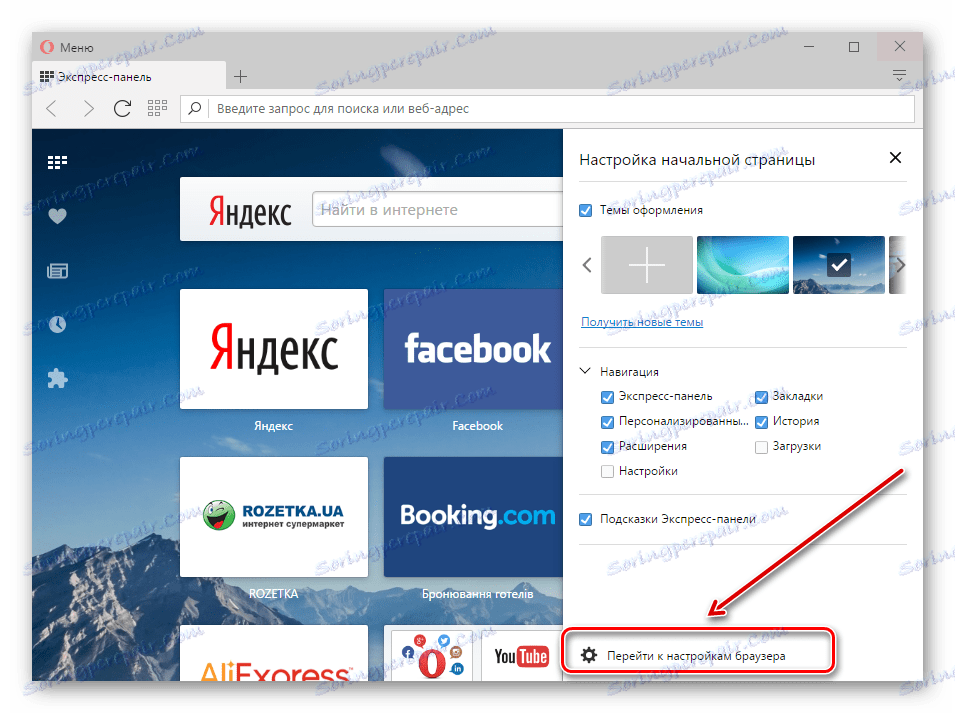Toggle Подсказки Экспресс-панели checkbox
This screenshot has width=955, height=713.
[585, 520]
